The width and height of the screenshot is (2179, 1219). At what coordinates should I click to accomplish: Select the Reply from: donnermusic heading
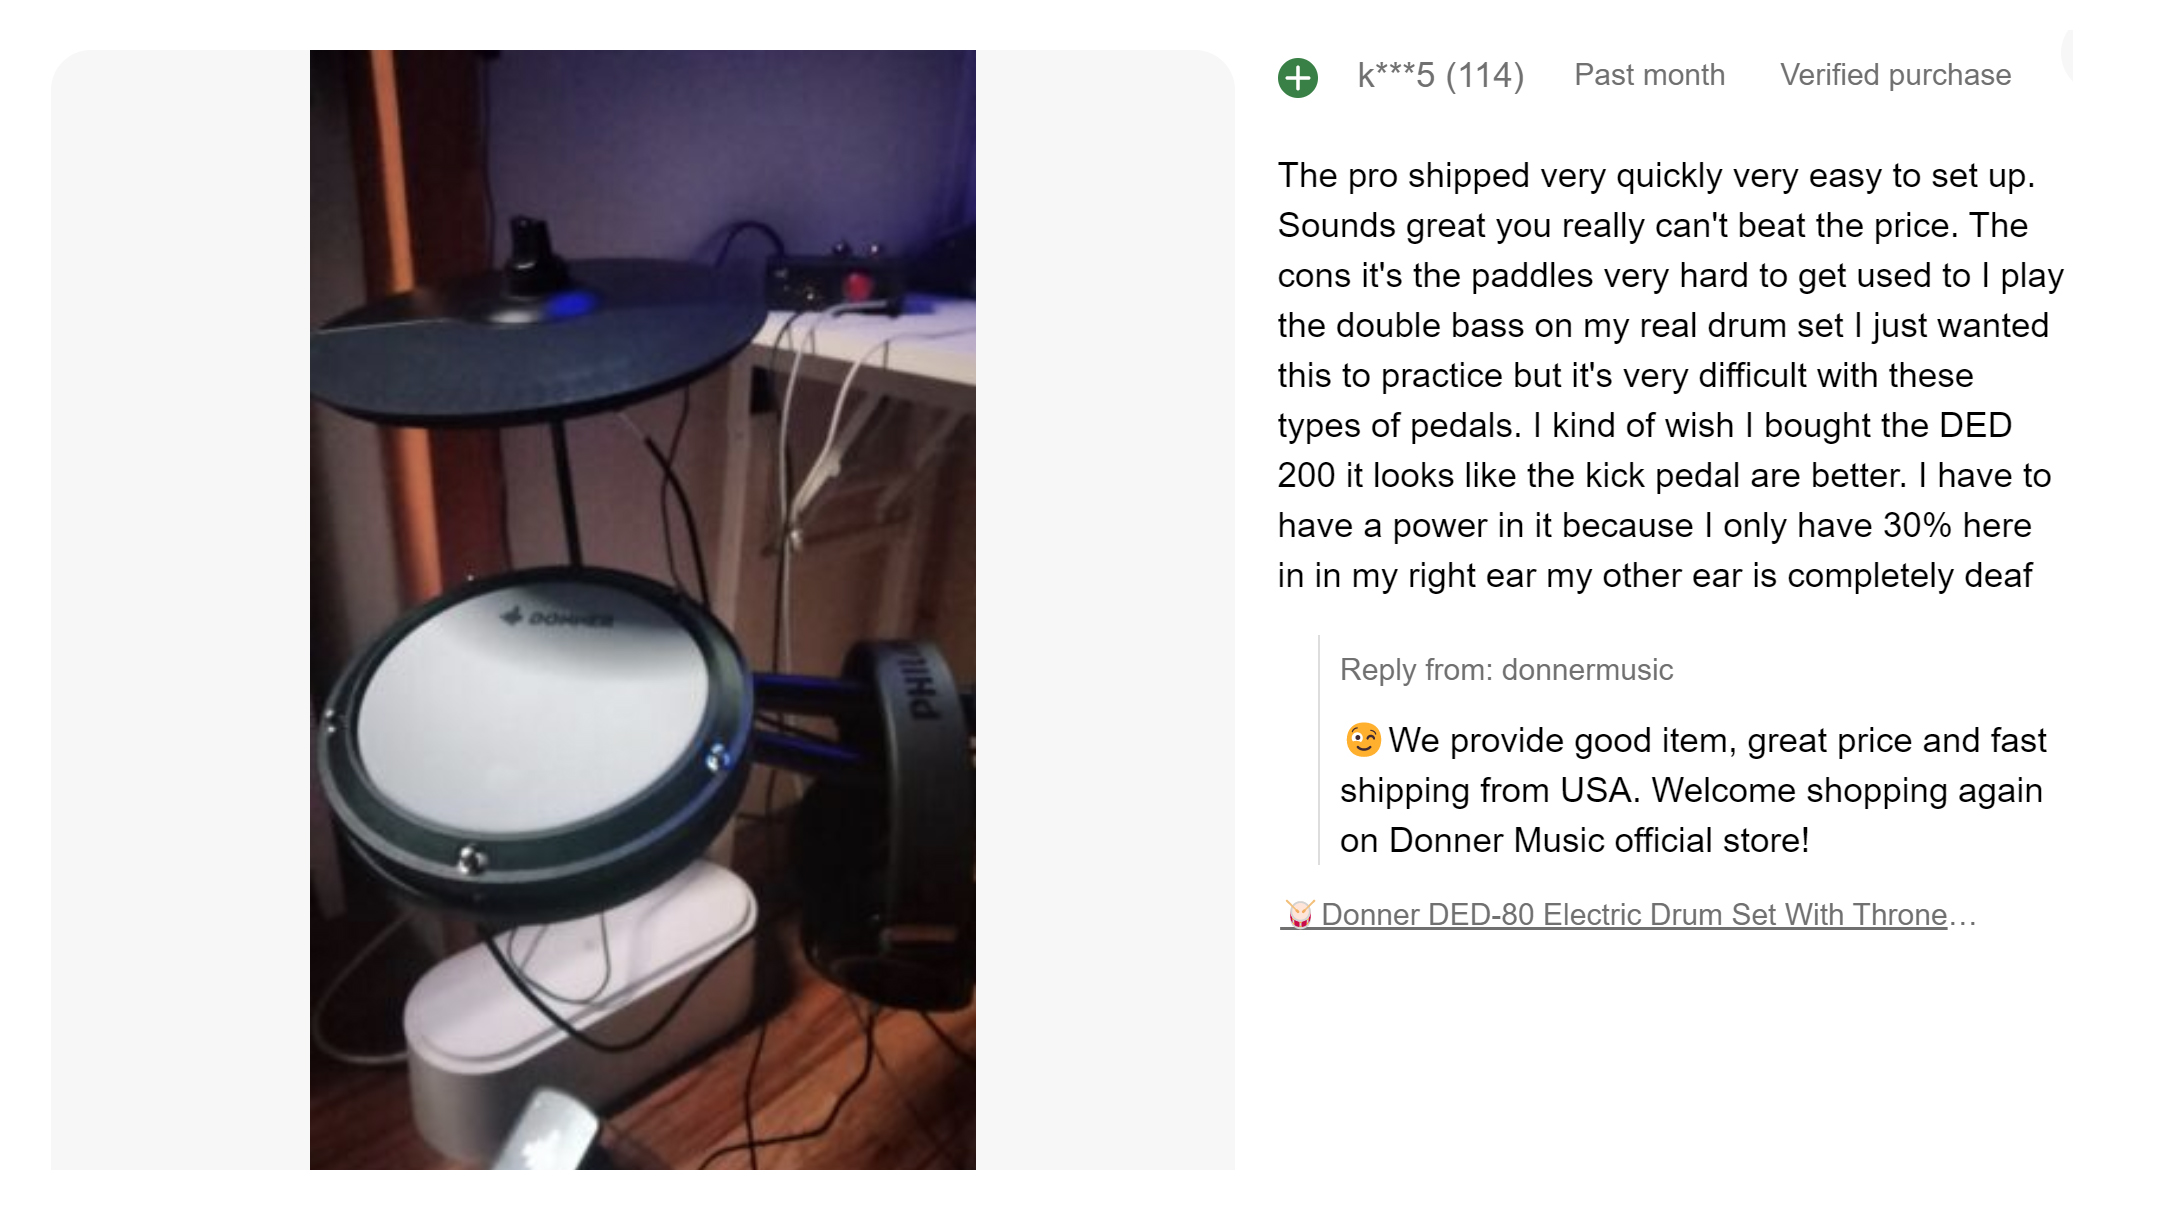coord(1506,669)
